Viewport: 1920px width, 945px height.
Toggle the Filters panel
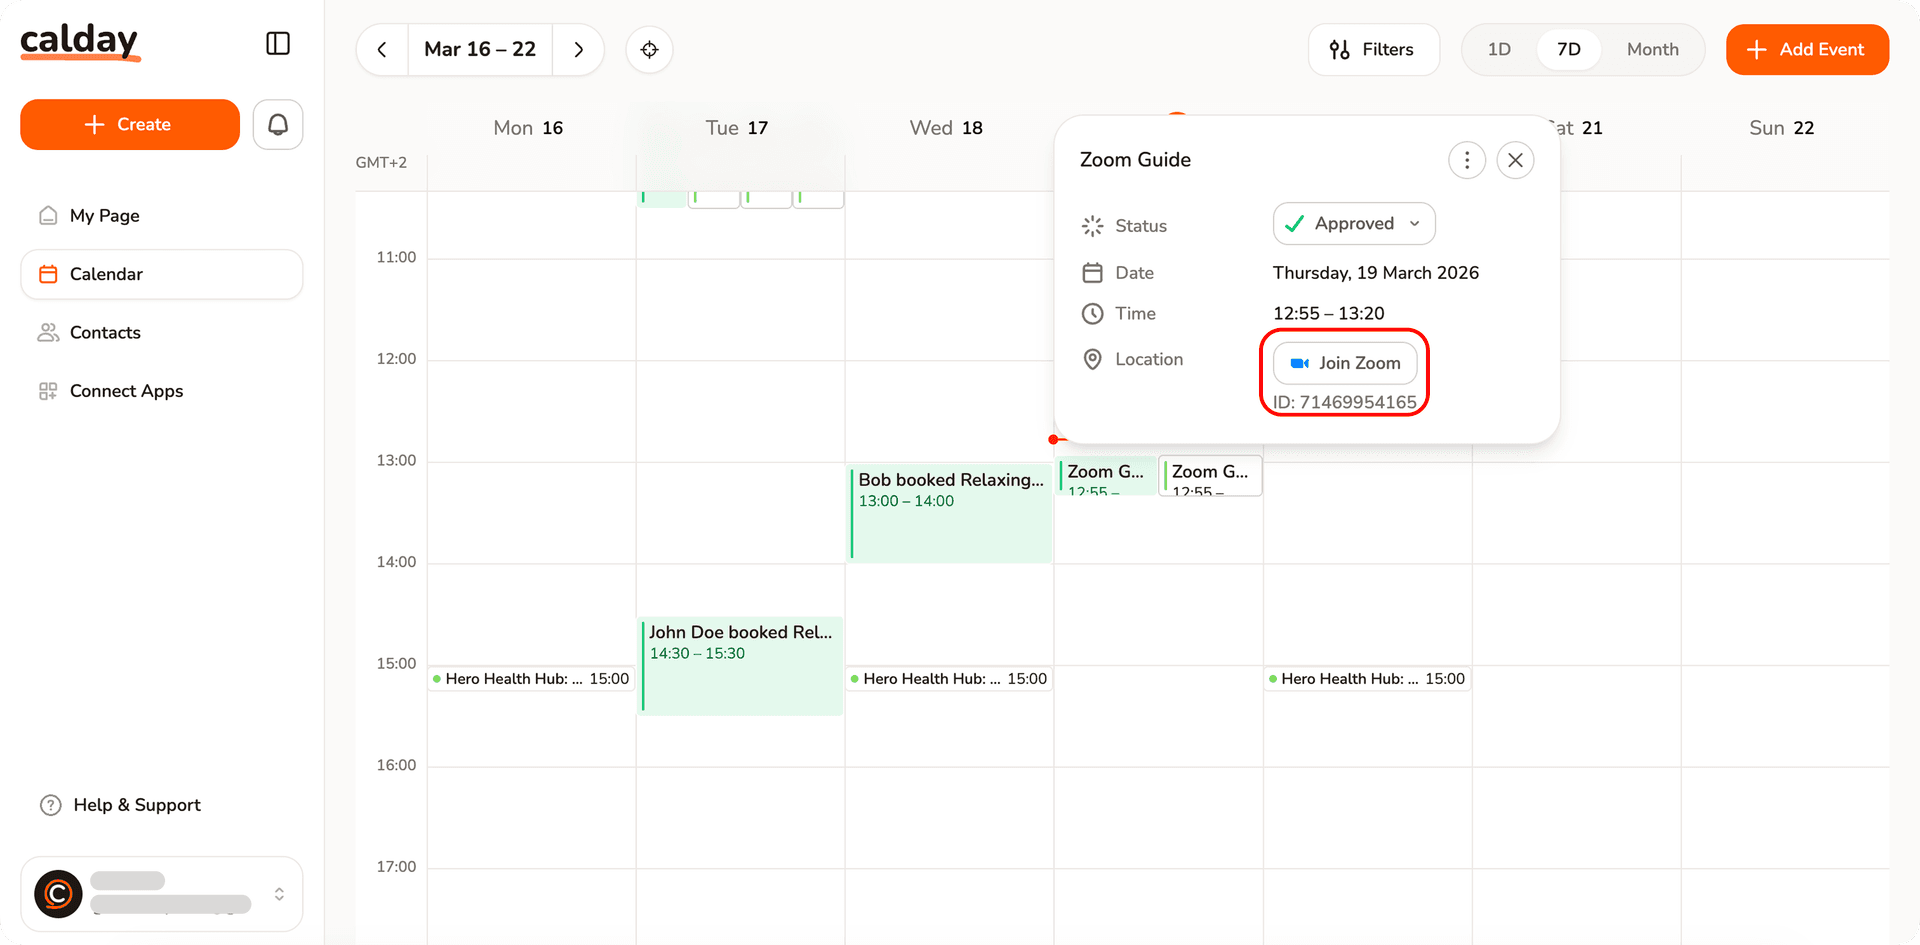tap(1373, 49)
